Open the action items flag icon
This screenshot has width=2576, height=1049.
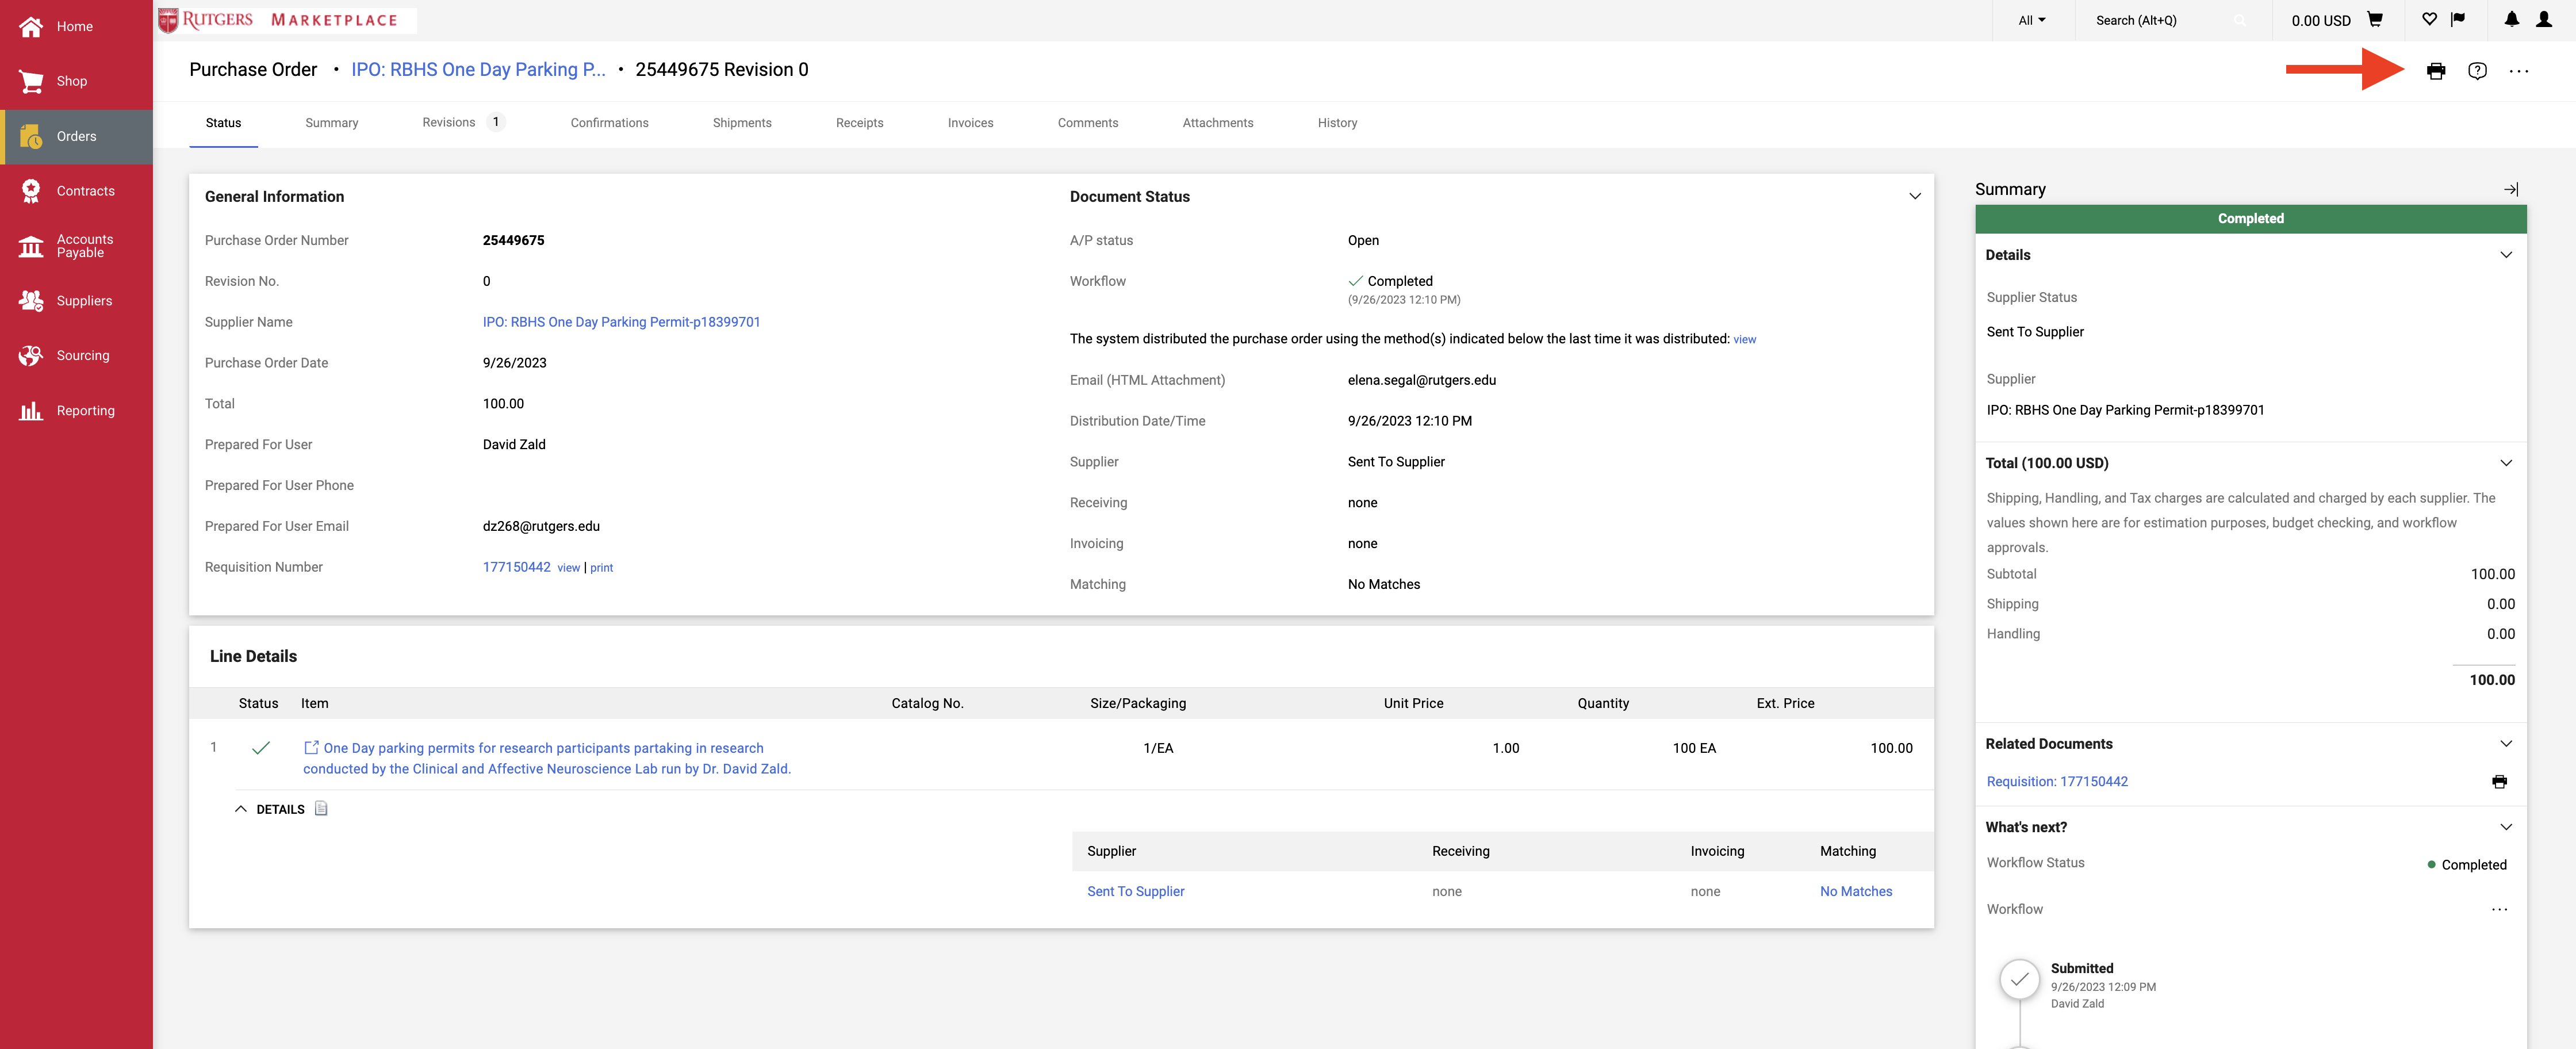coord(2458,19)
